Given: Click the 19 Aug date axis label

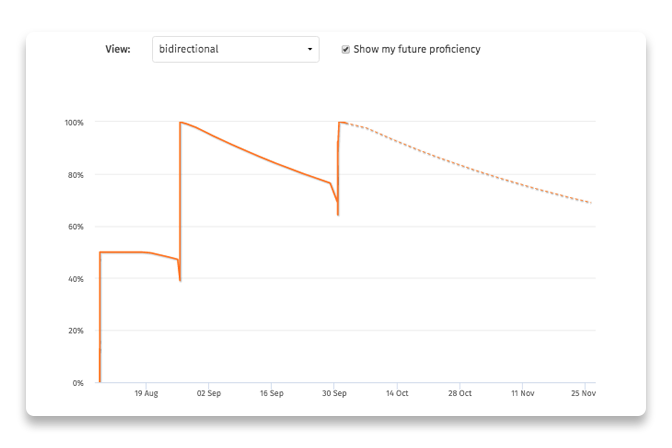Looking at the screenshot, I should [x=146, y=393].
